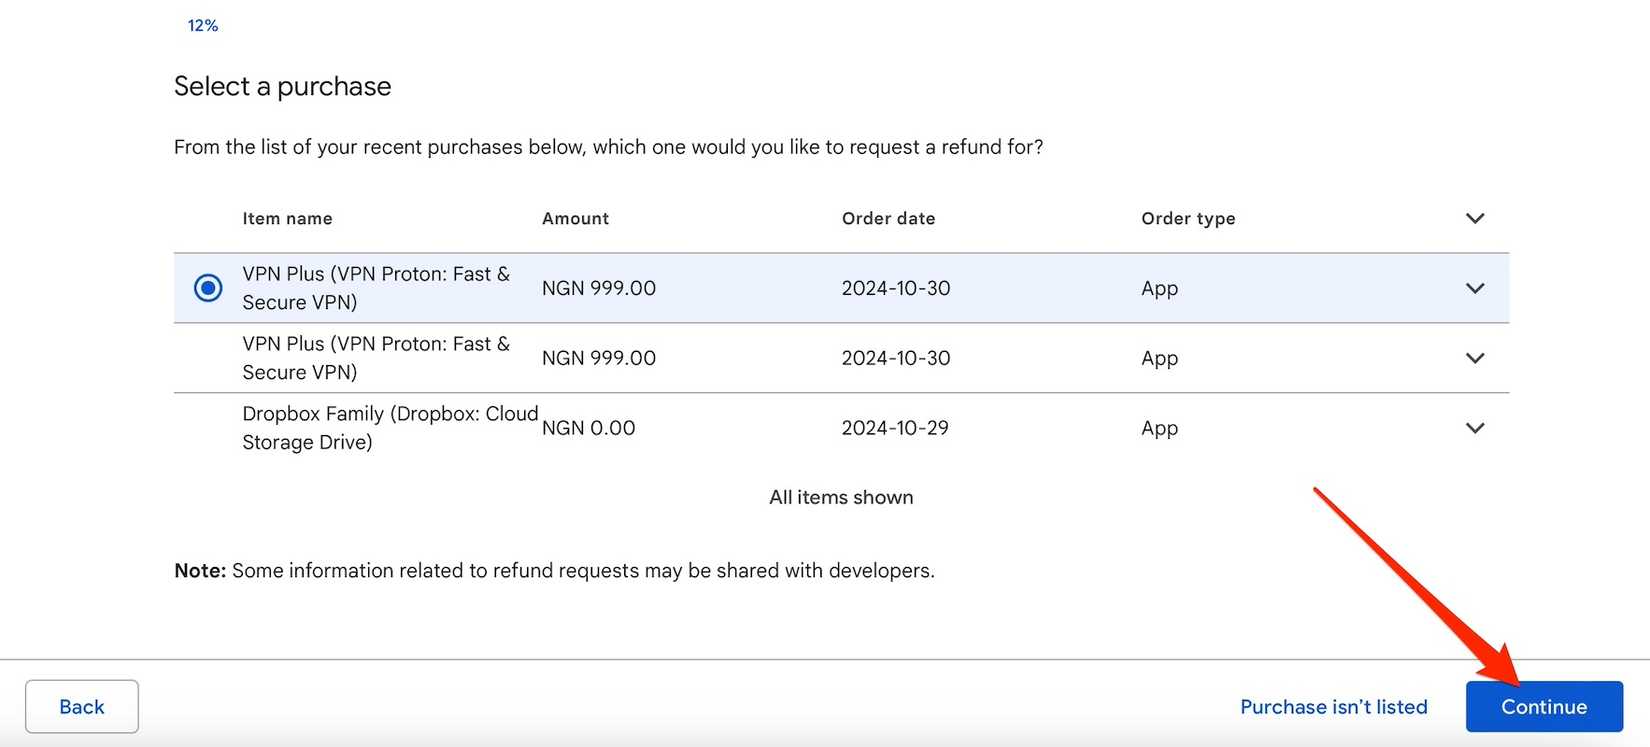Click the NGN 0.00 amount cell
The width and height of the screenshot is (1650, 747).
588,428
